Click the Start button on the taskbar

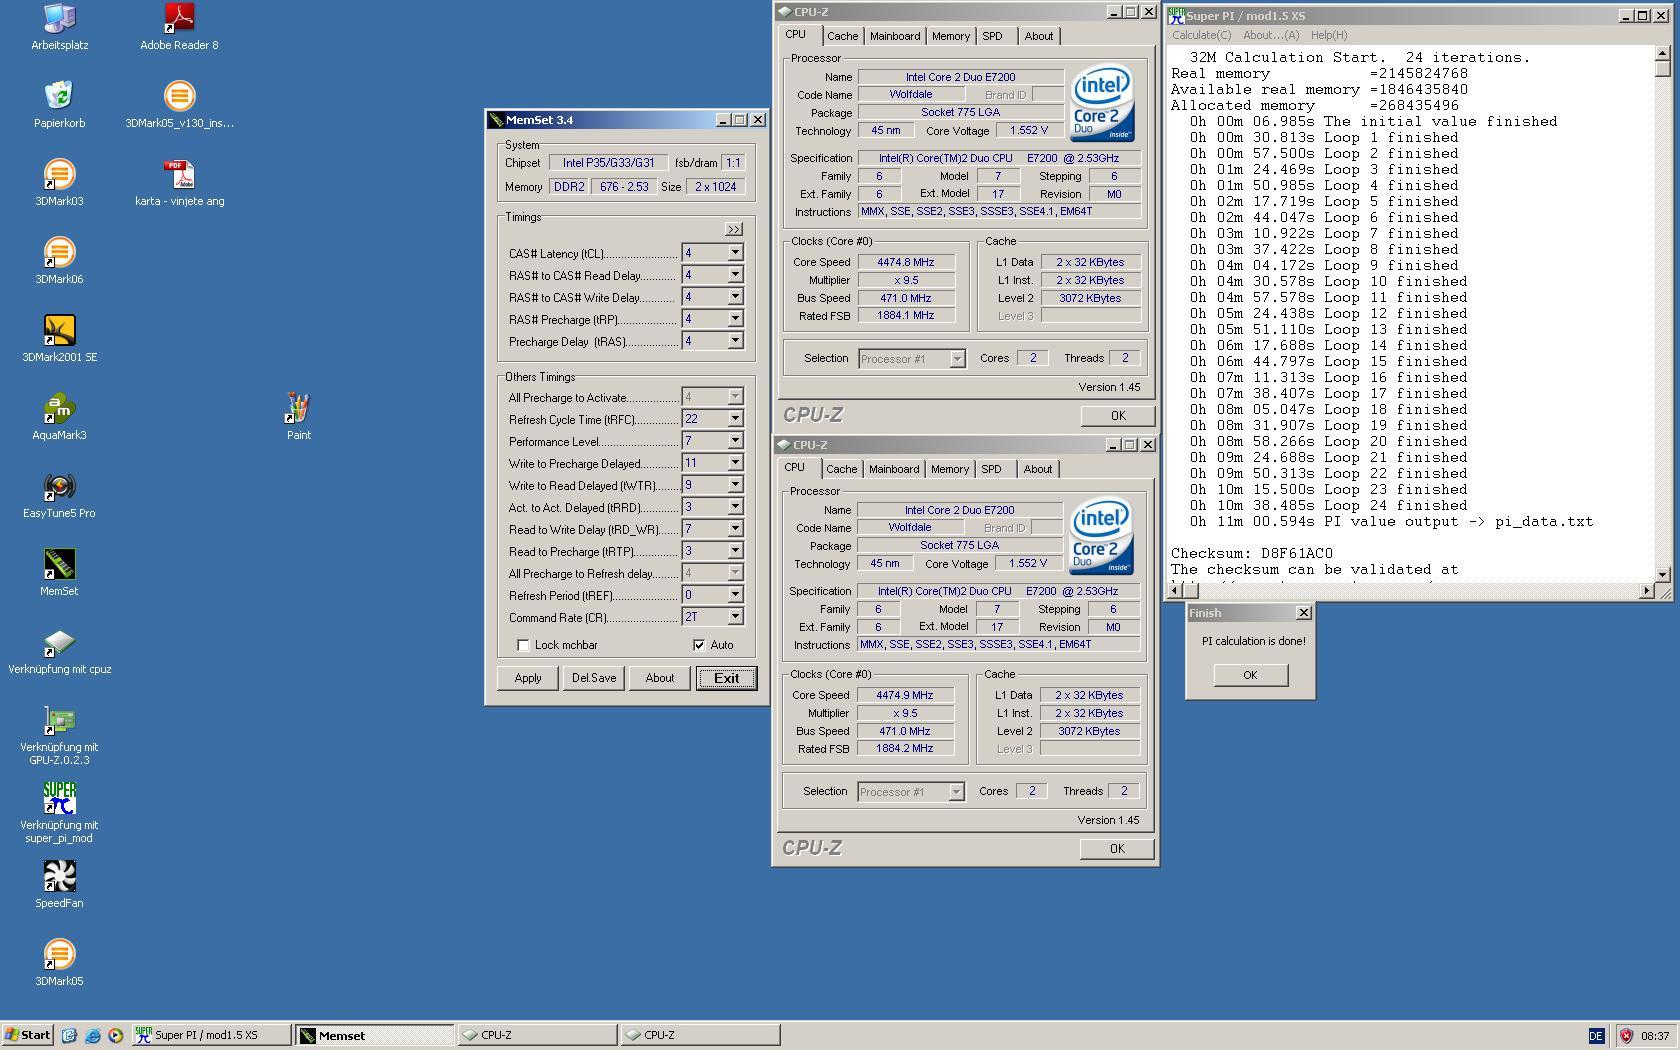(27, 1035)
